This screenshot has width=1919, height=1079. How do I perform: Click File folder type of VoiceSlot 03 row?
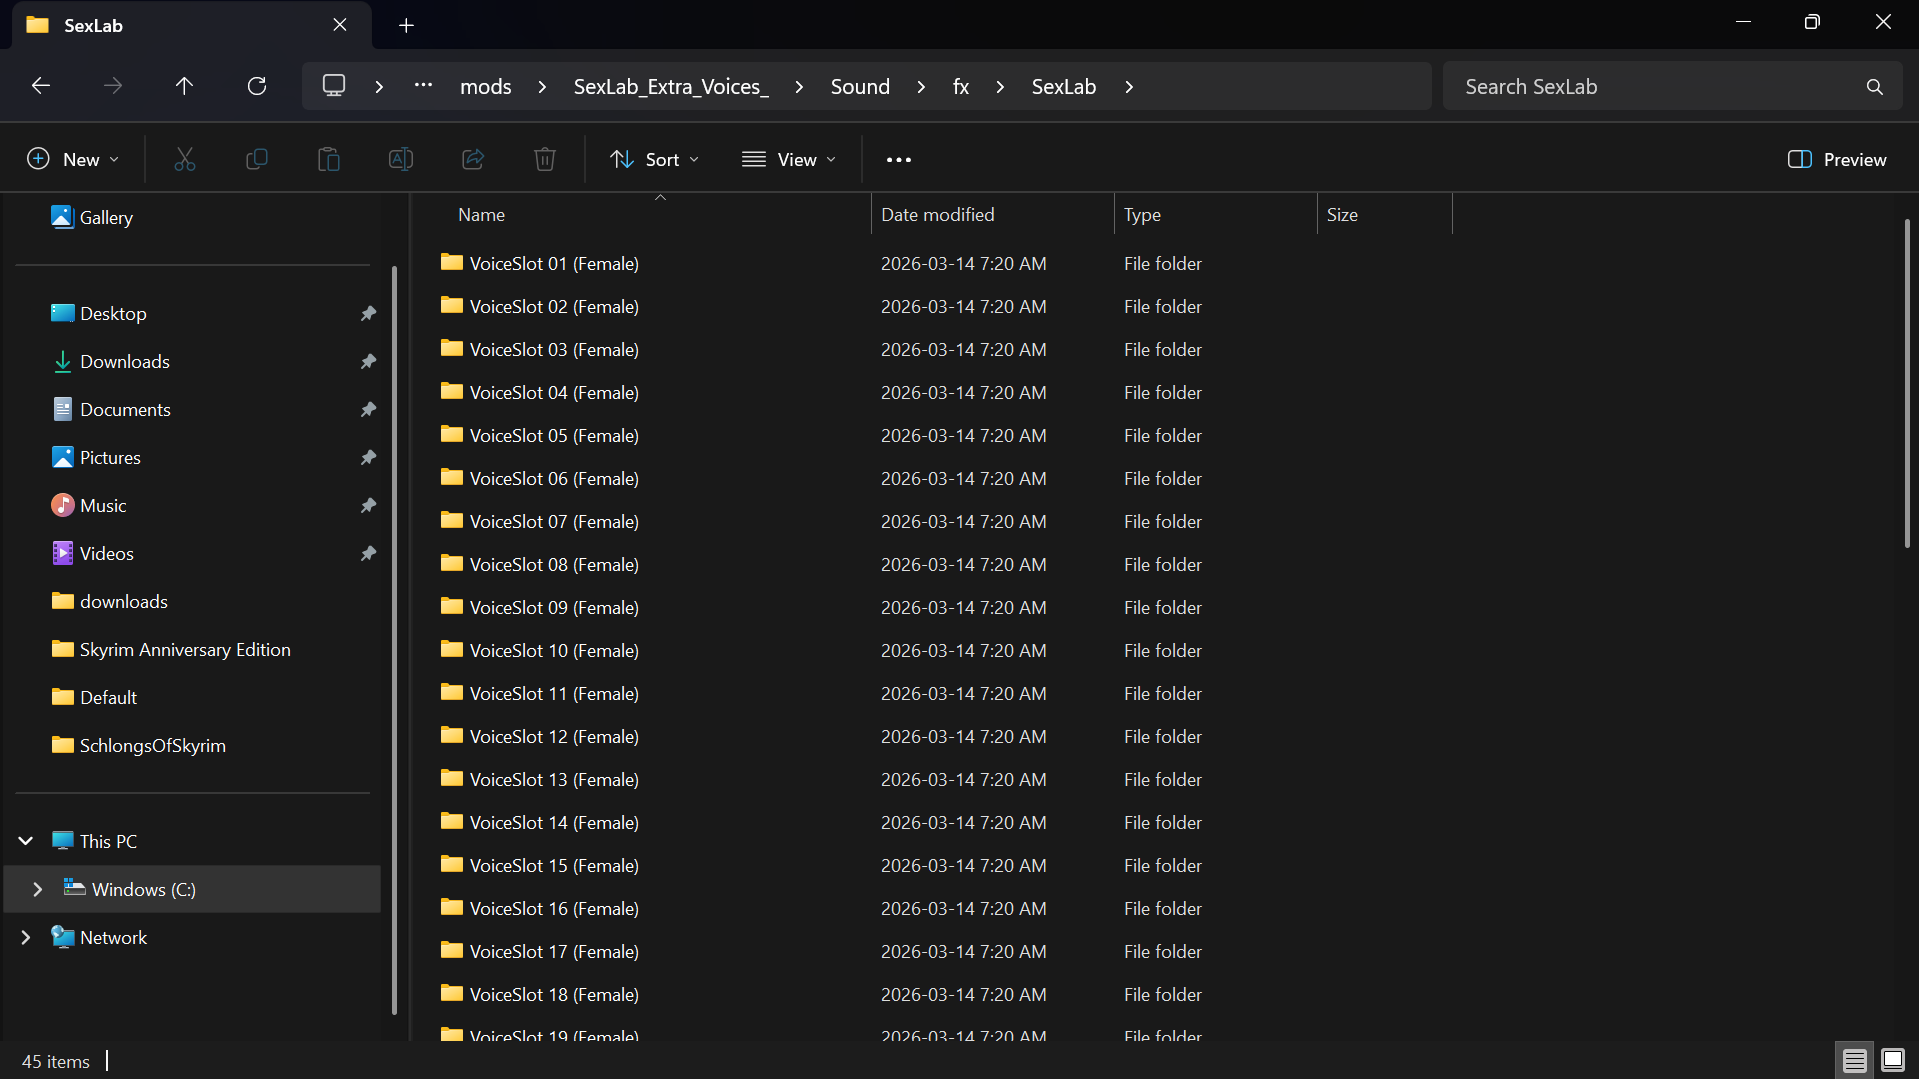[1162, 350]
